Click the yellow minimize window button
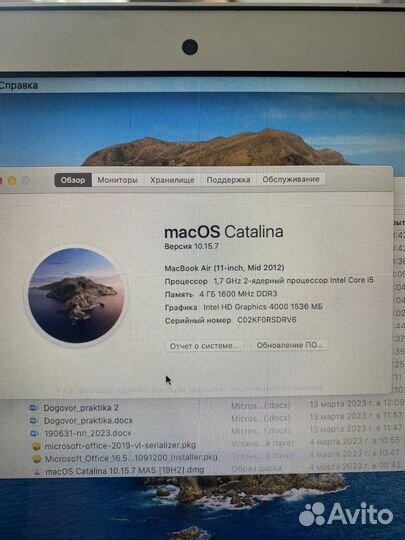405x540 pixels. pos(12,180)
